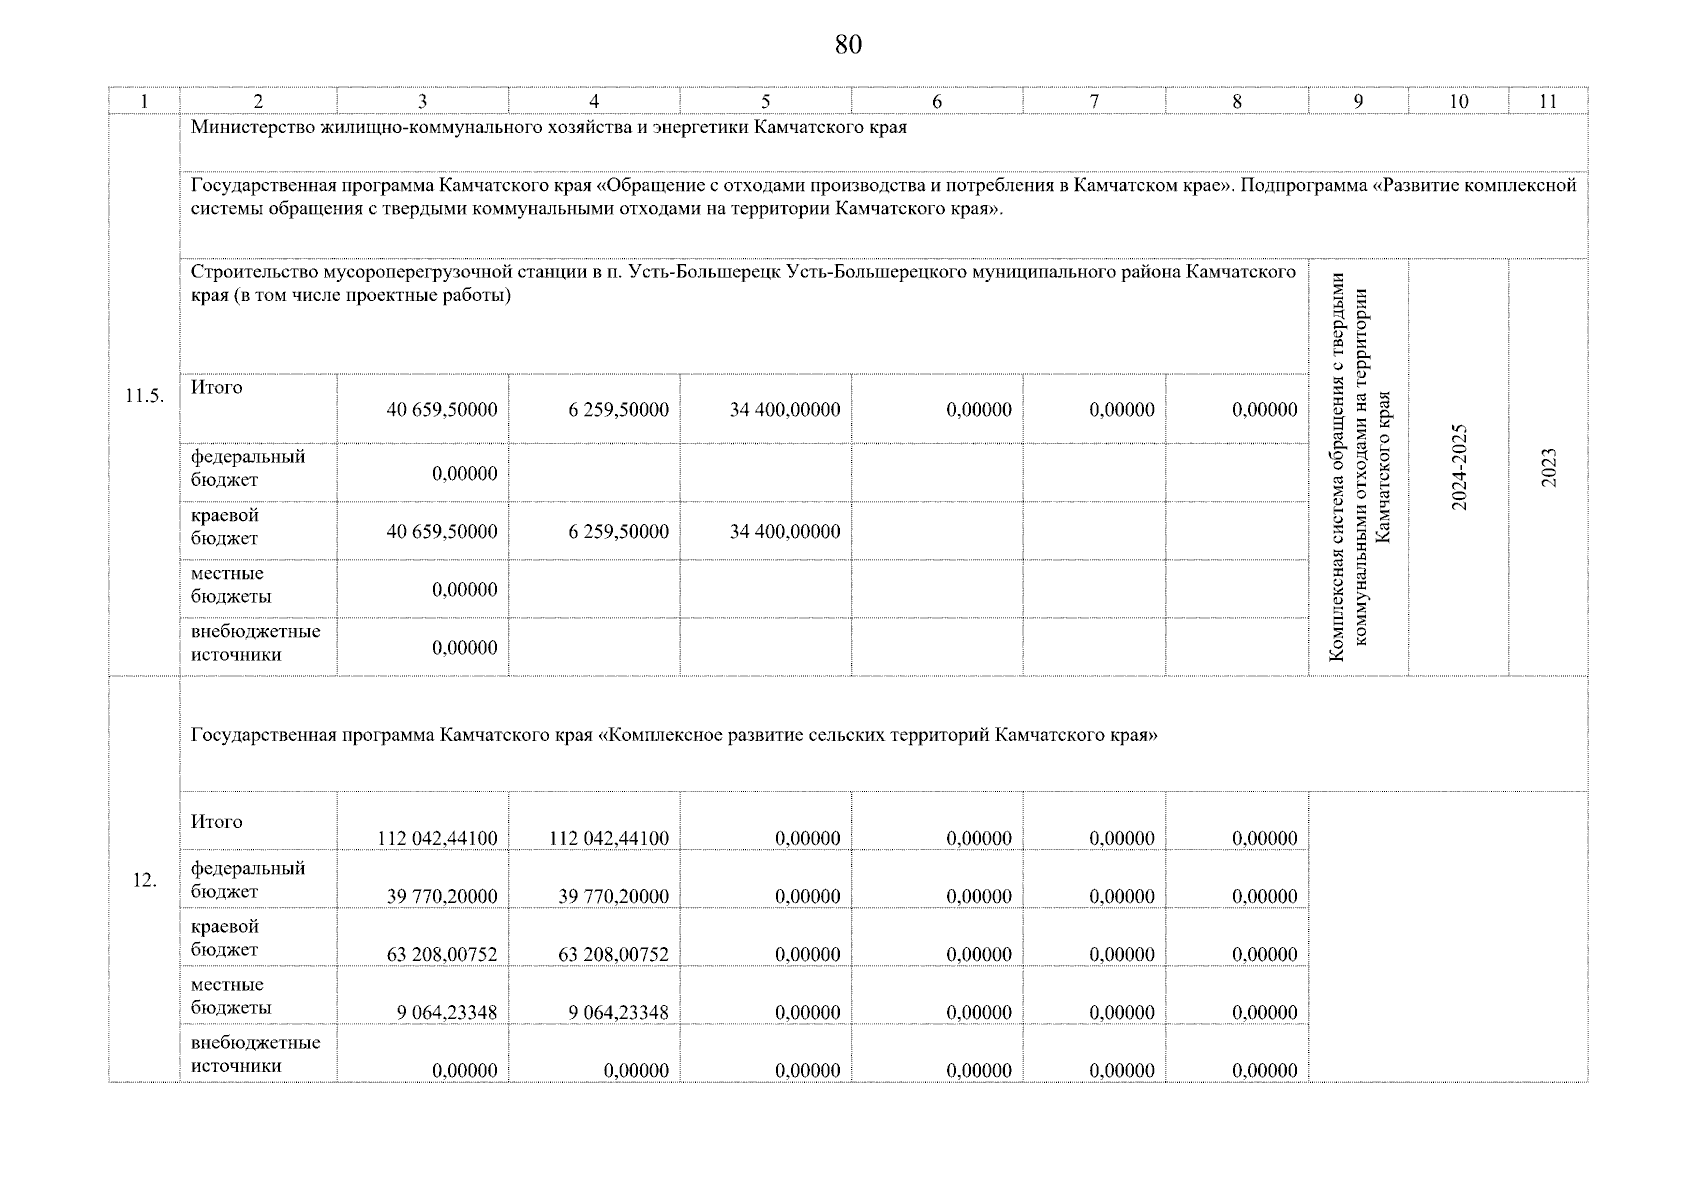
Task: Click the 6 259,50000 value in the 11.5 Итого row
Action: pyautogui.click(x=618, y=410)
